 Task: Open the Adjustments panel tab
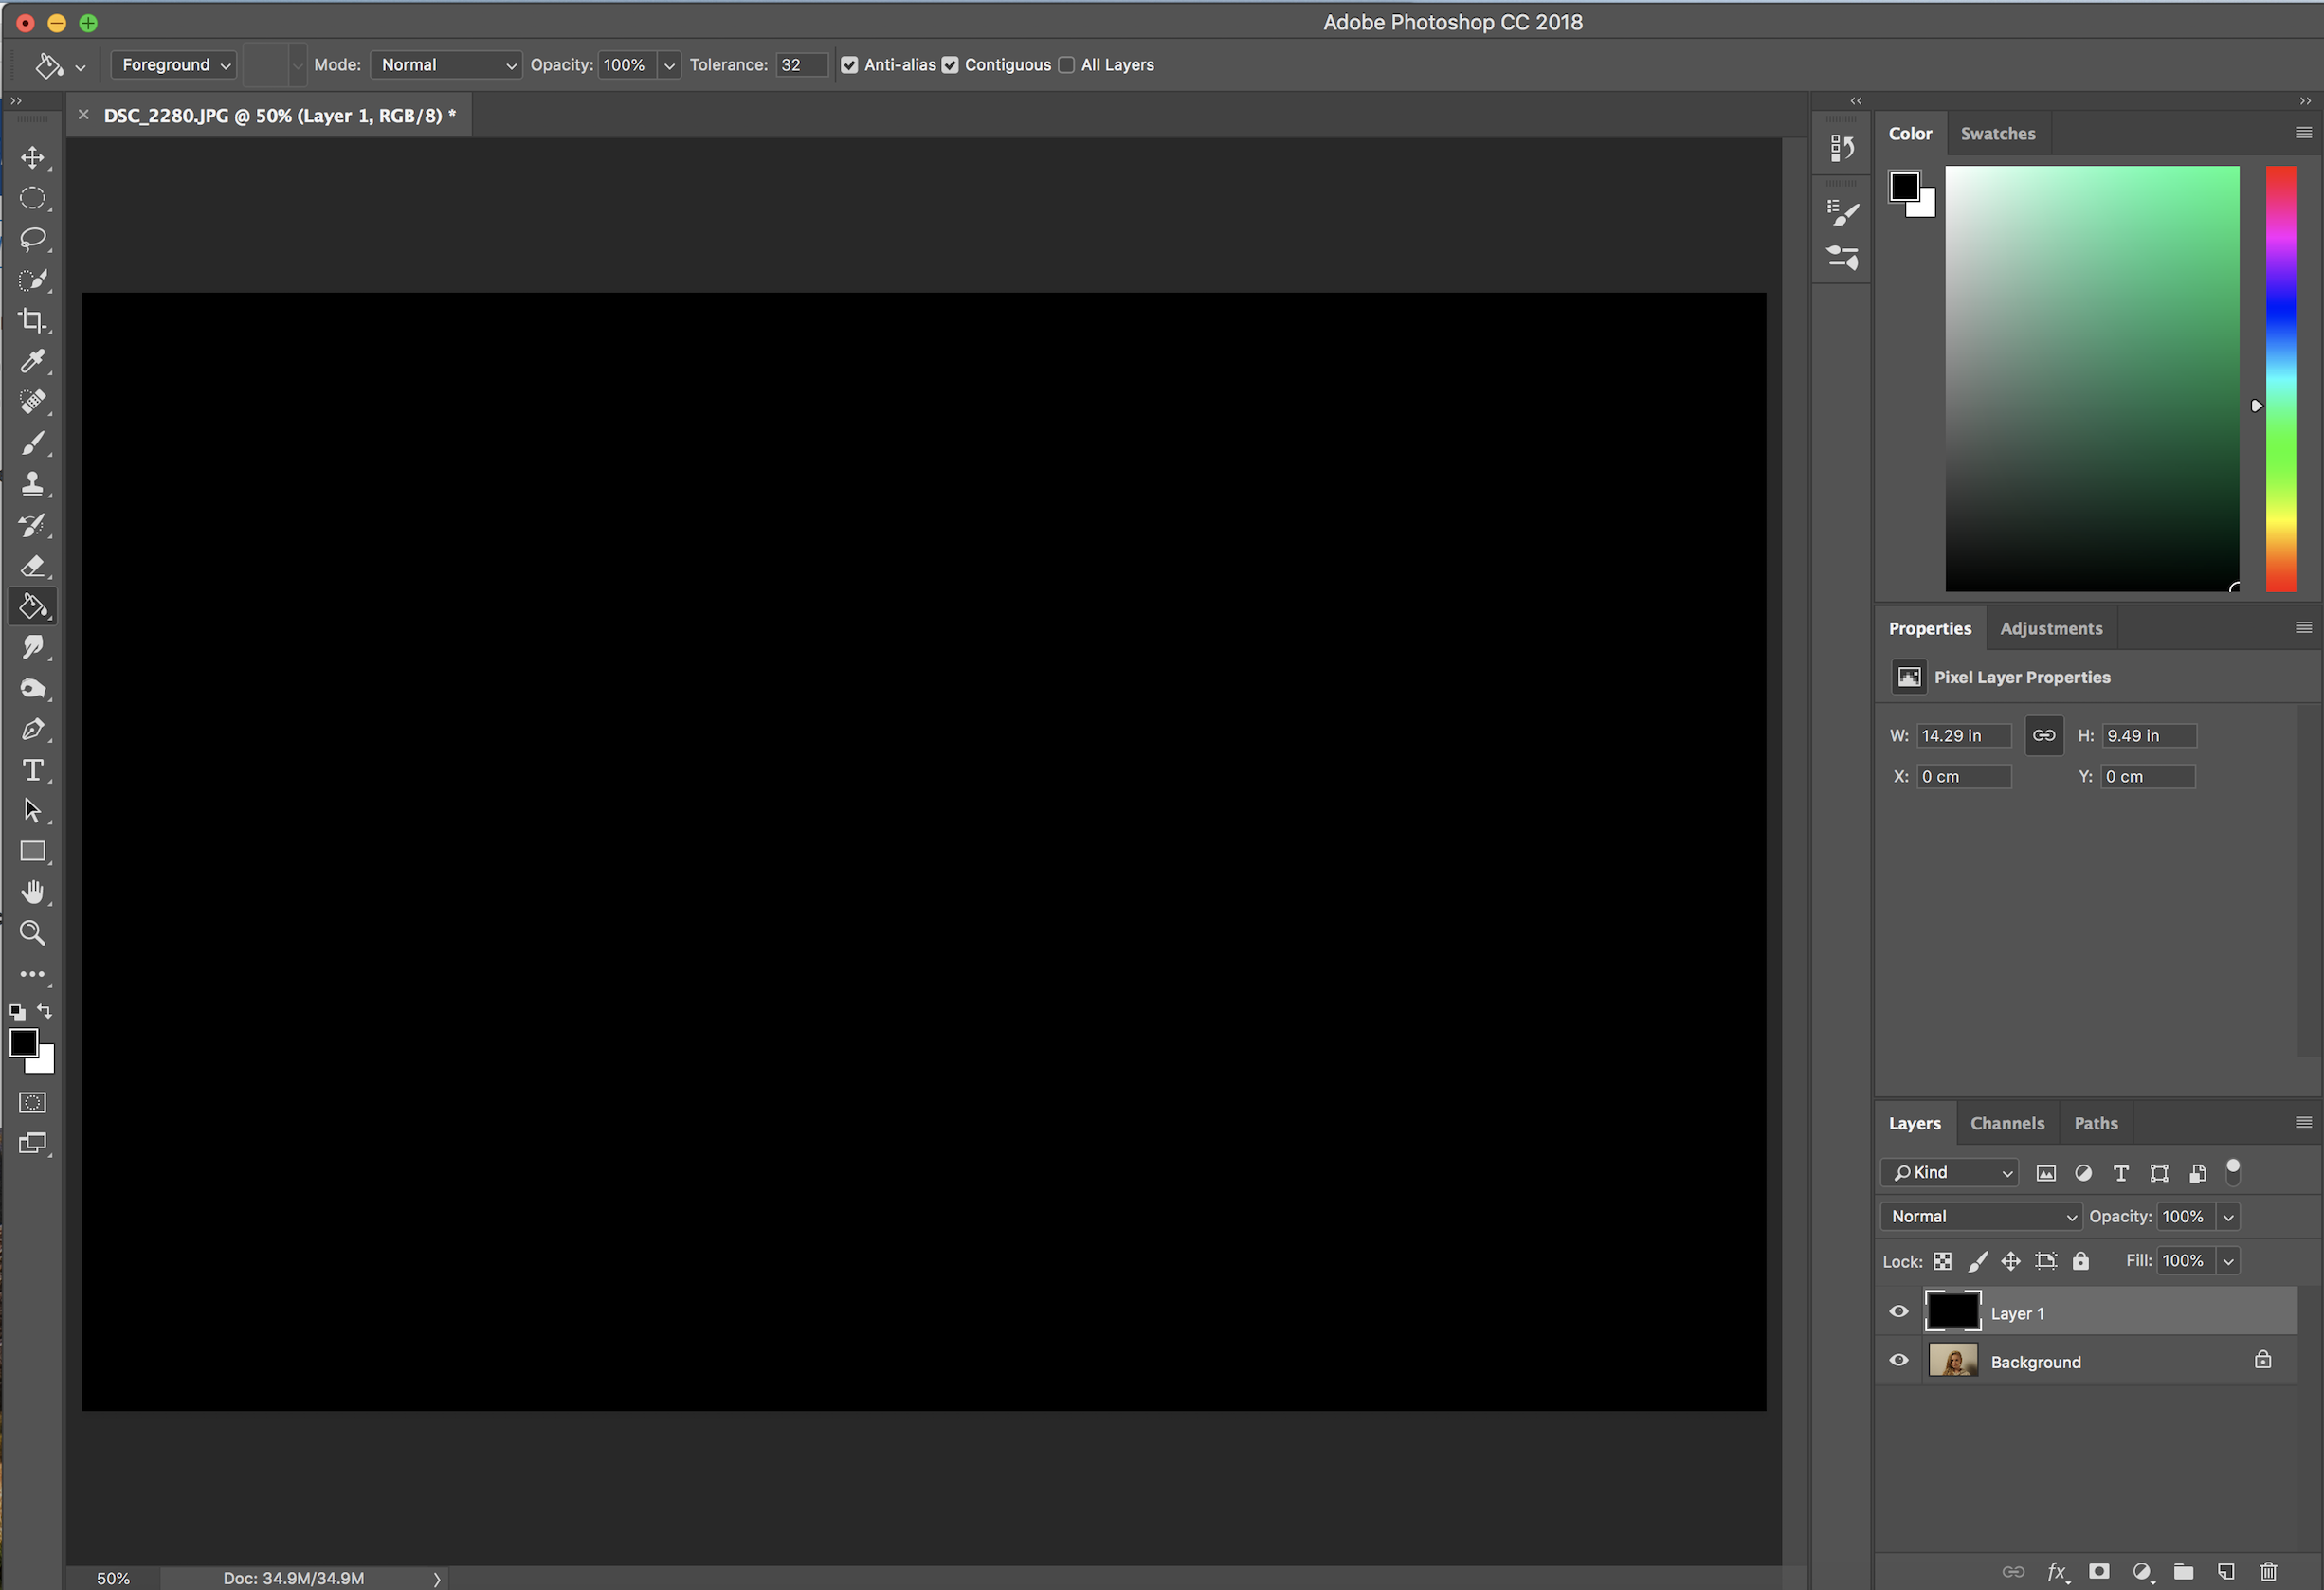[2050, 628]
